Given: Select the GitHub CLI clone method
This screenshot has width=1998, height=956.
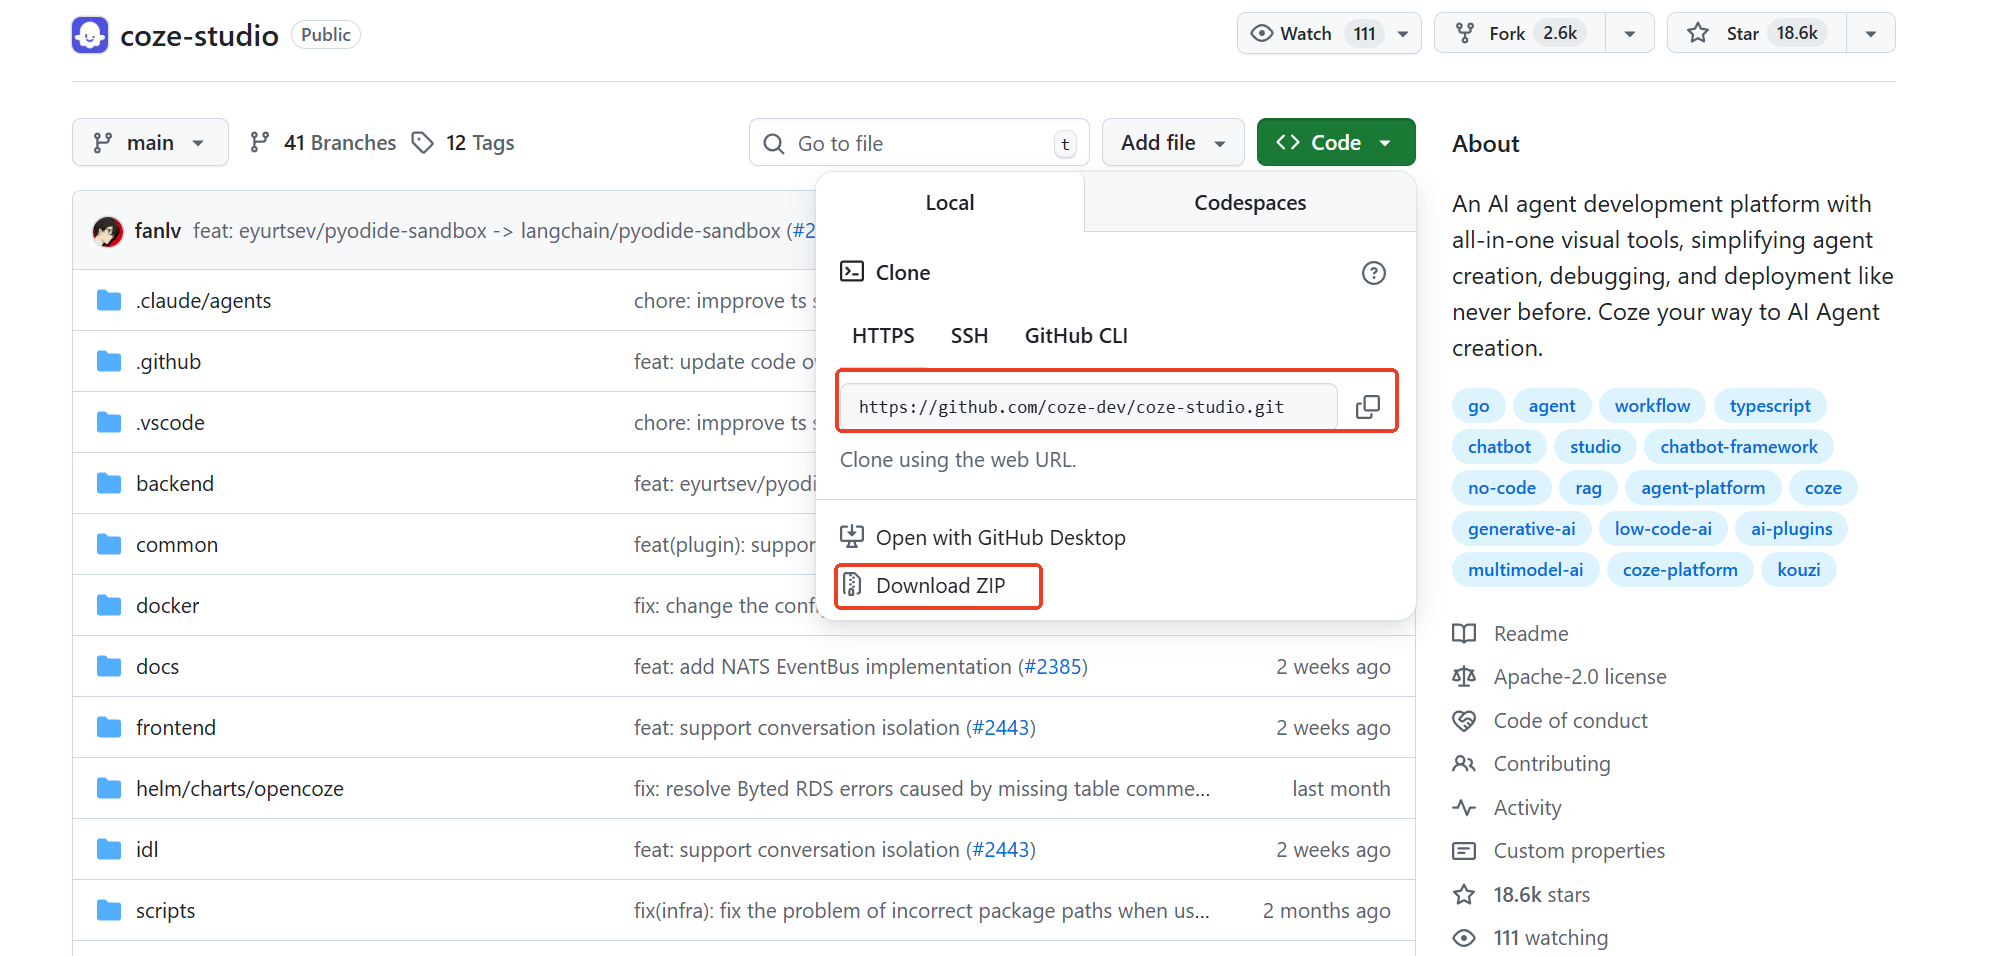Looking at the screenshot, I should 1076,336.
